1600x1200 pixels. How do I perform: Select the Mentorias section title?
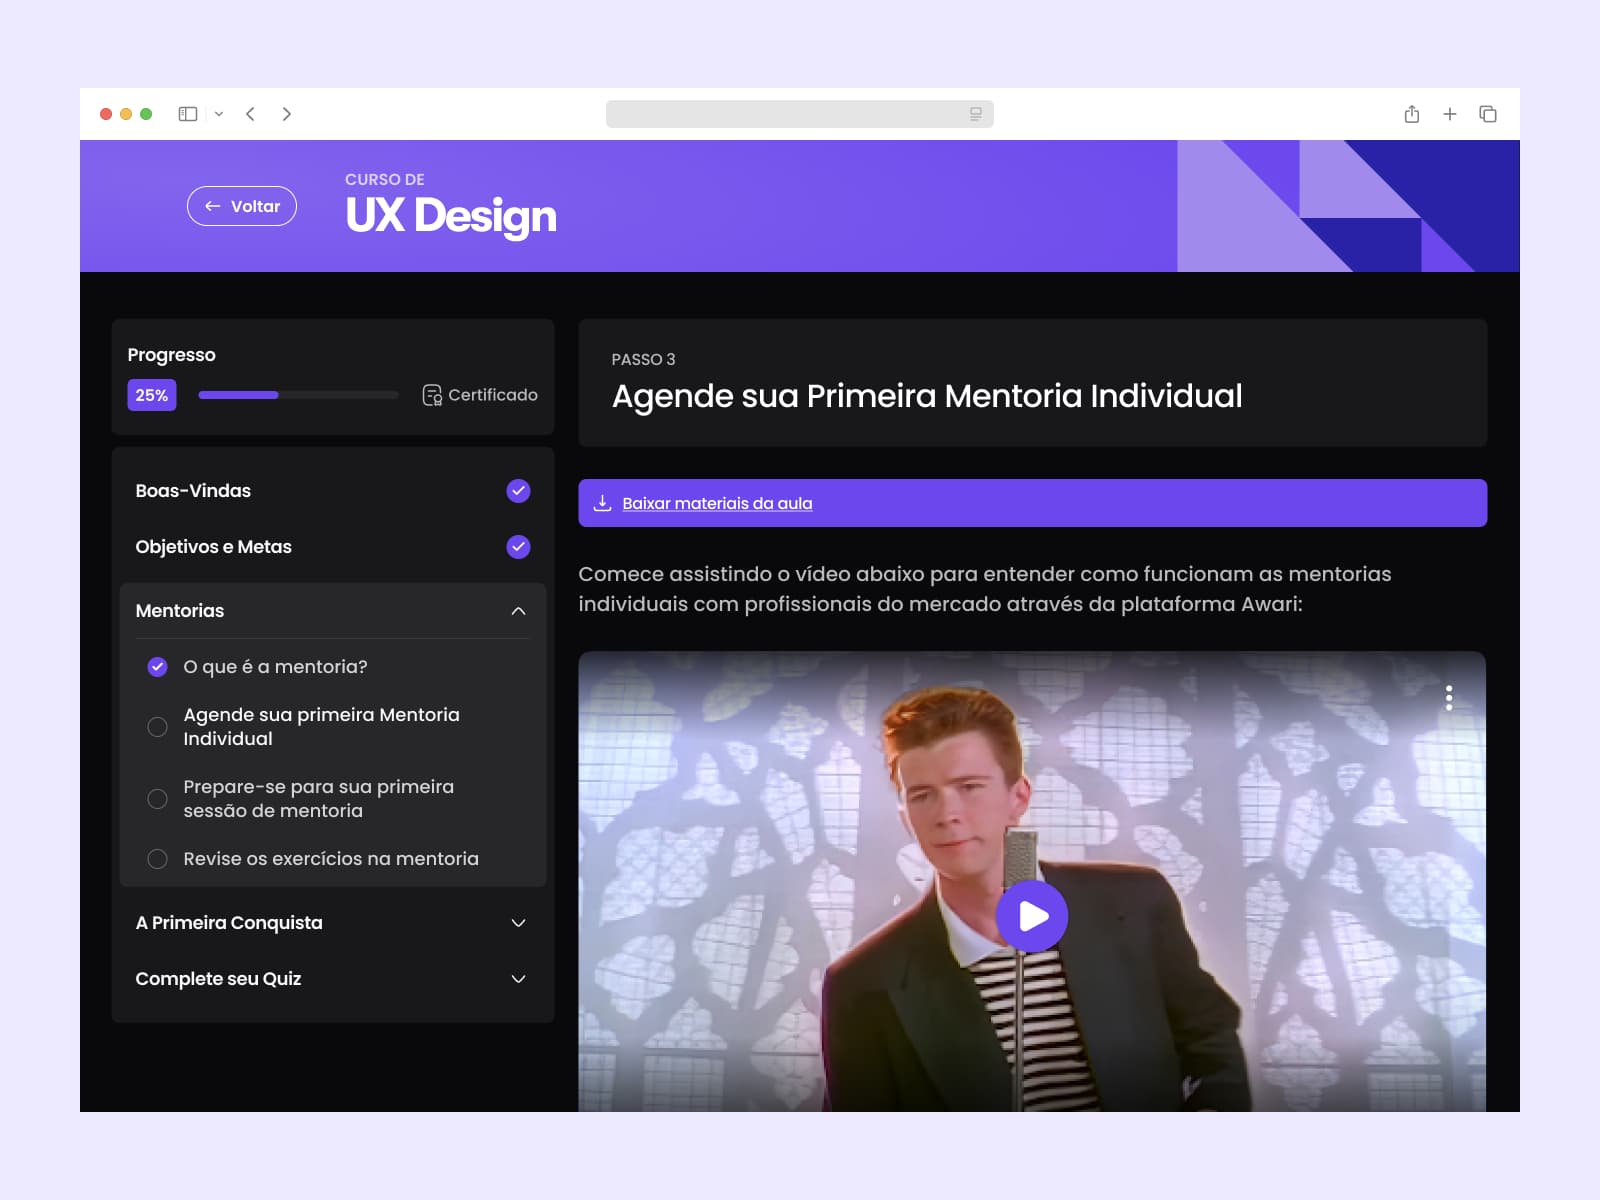coord(180,611)
